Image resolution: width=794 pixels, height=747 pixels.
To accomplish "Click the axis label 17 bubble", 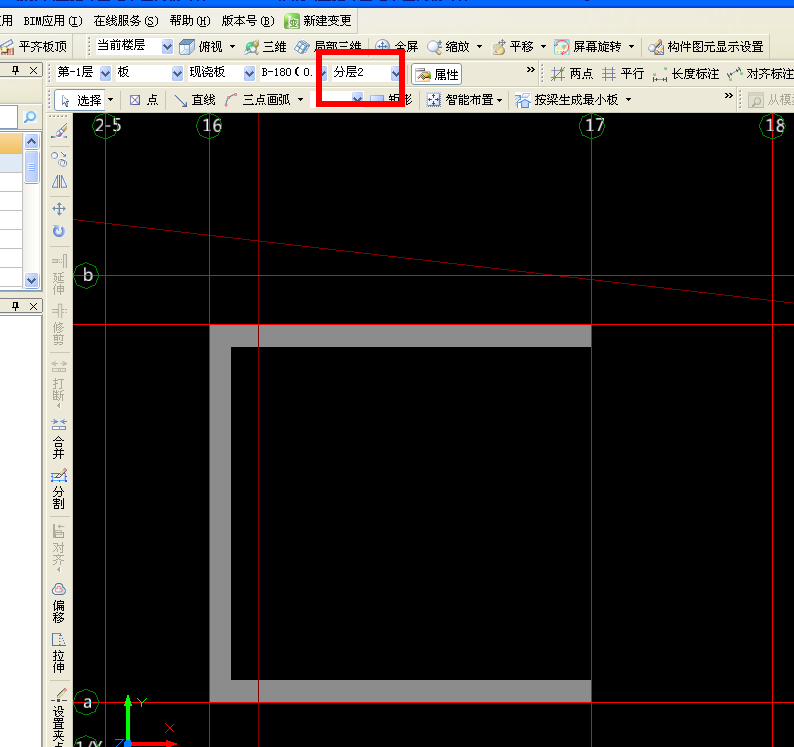I will (x=592, y=125).
